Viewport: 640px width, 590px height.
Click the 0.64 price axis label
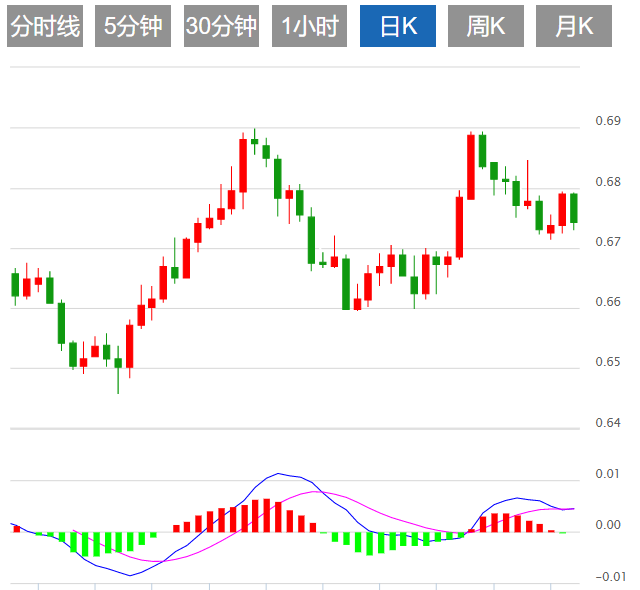608,423
